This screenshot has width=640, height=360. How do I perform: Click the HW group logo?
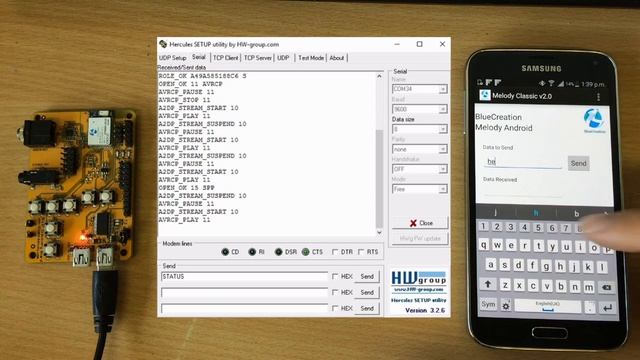[419, 278]
